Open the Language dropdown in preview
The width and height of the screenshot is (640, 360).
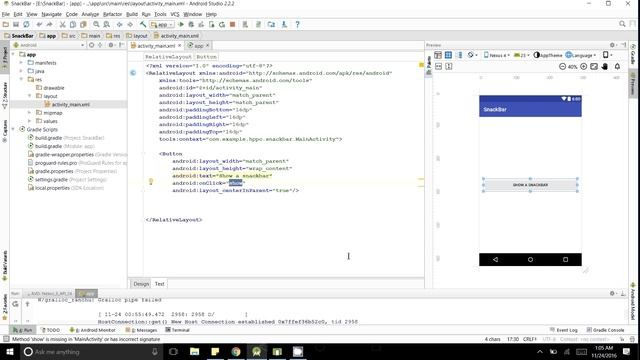coord(581,55)
